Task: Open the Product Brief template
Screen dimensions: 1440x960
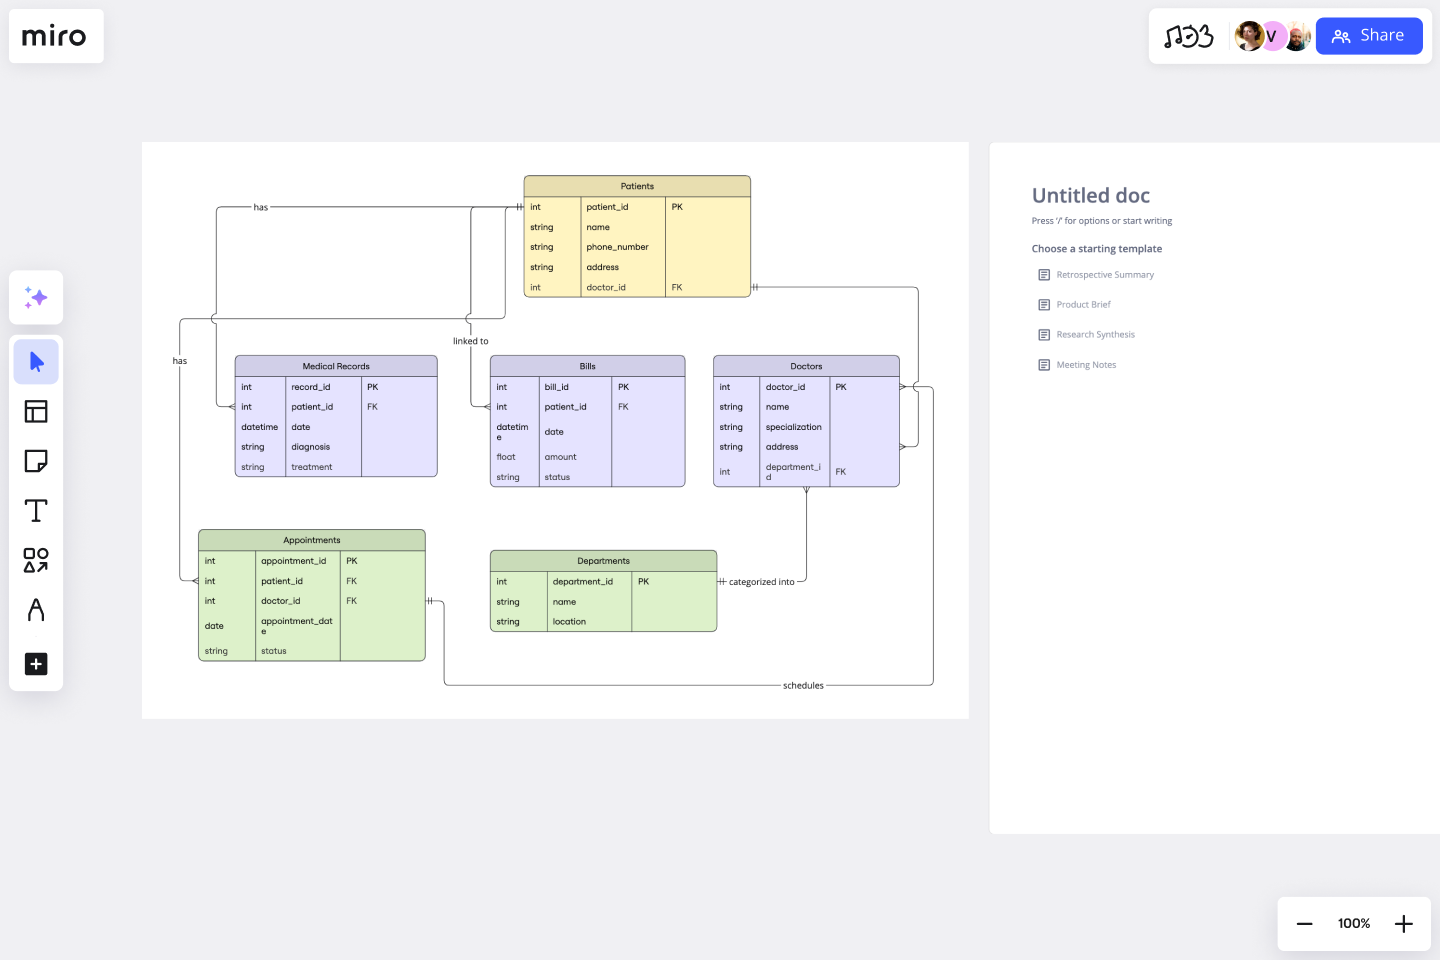Action: pyautogui.click(x=1083, y=304)
